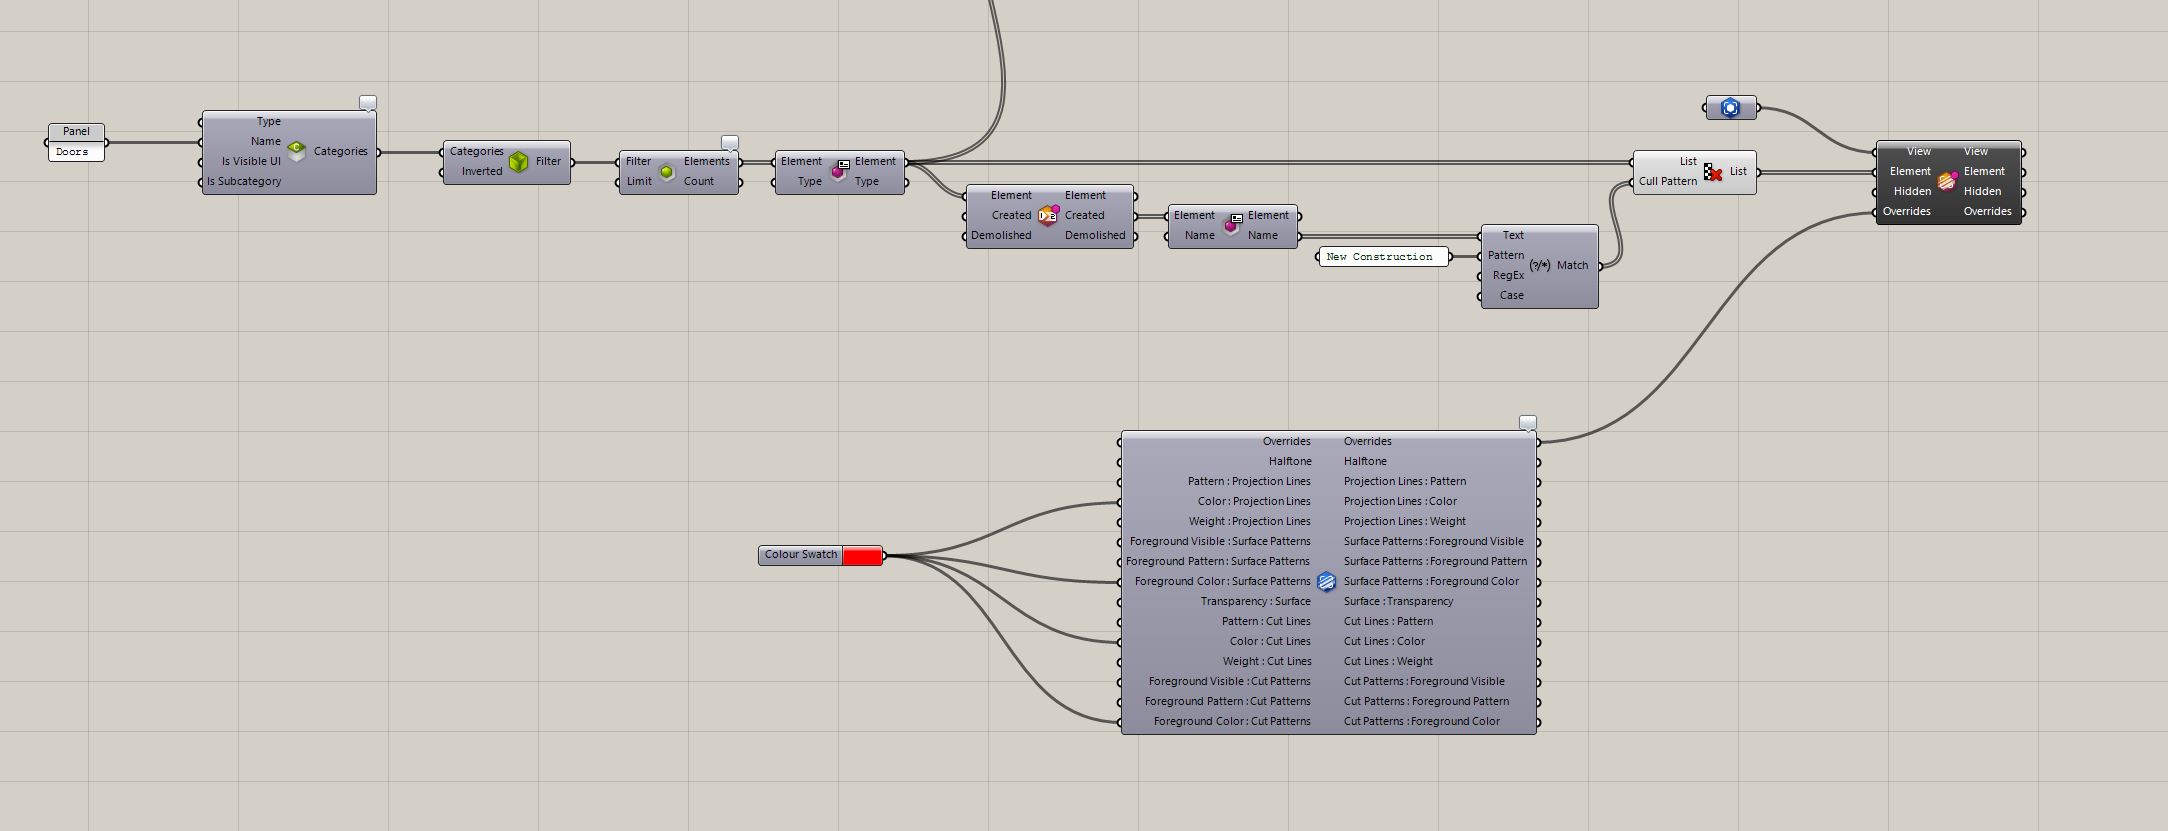
Task: Click Categories output on Query Categories component
Action: (340, 151)
